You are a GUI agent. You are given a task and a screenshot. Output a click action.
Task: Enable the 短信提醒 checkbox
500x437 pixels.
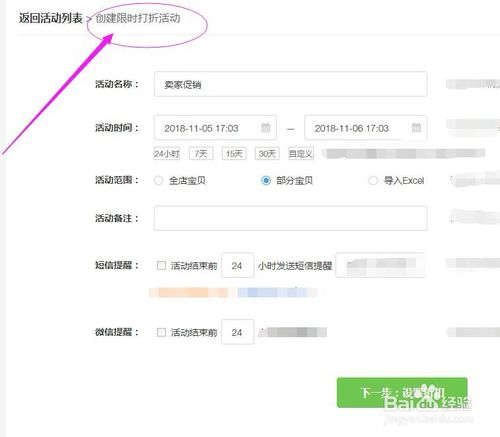[161, 266]
